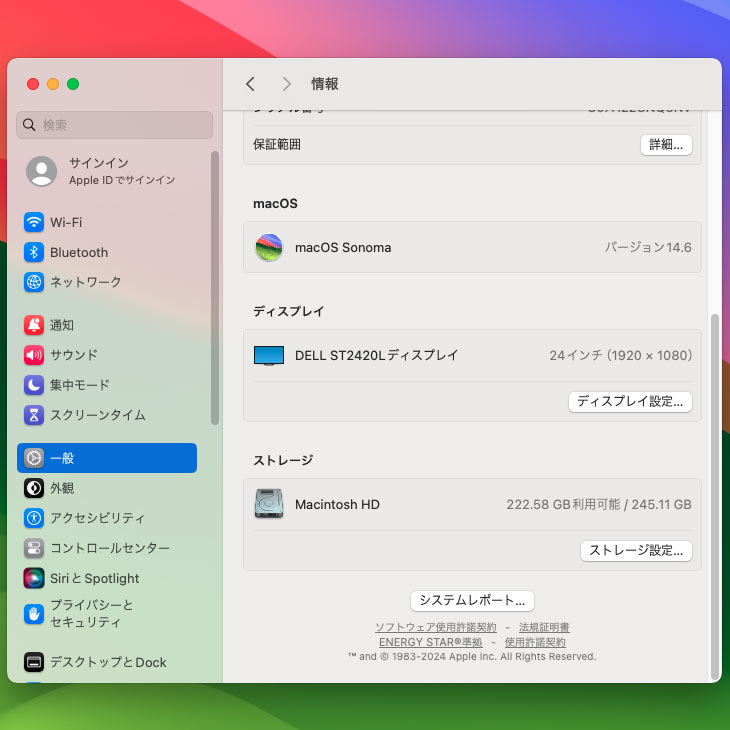Focus the 検索 search field
This screenshot has height=730, width=730.
(x=115, y=124)
